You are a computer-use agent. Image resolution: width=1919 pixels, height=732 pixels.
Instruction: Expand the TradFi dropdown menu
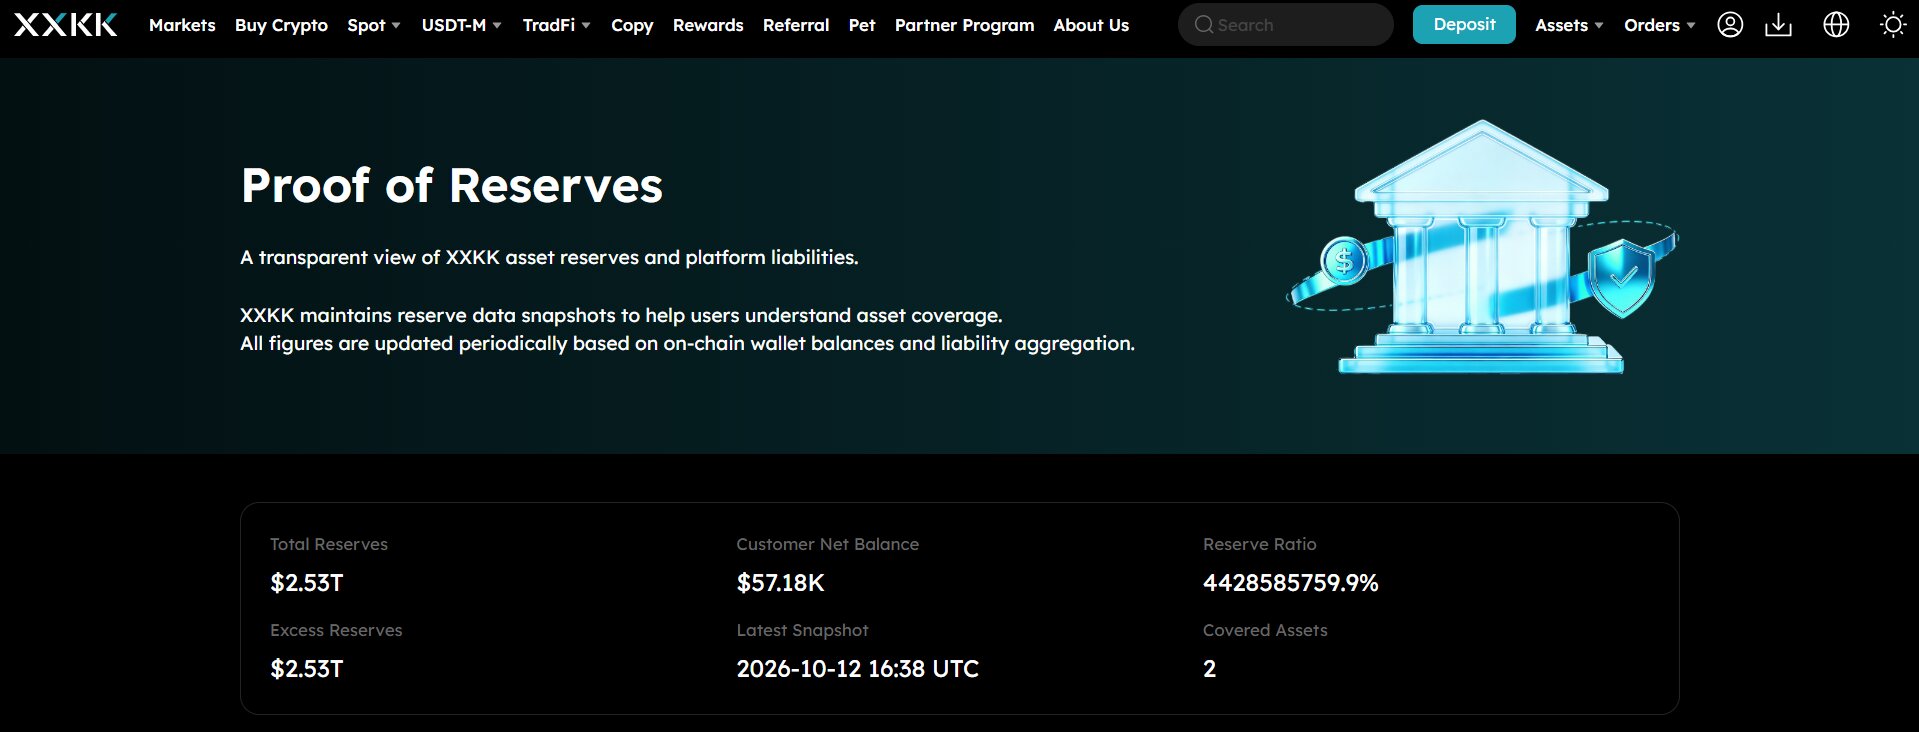(x=556, y=25)
